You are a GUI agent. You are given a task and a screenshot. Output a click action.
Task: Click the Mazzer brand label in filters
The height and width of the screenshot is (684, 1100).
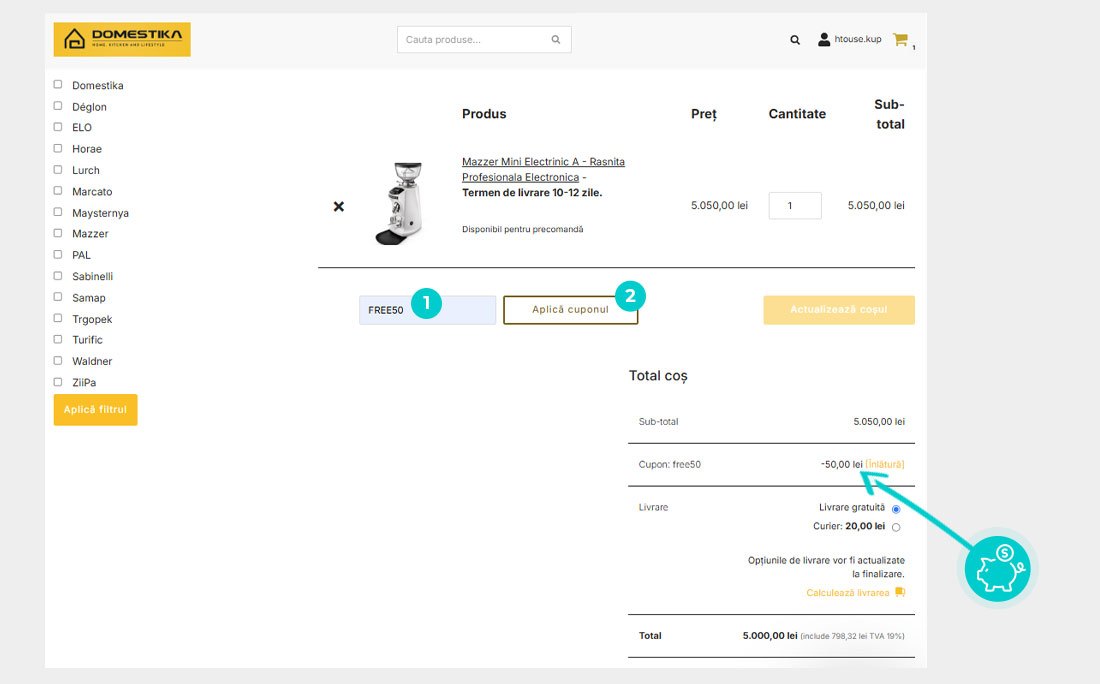click(90, 234)
